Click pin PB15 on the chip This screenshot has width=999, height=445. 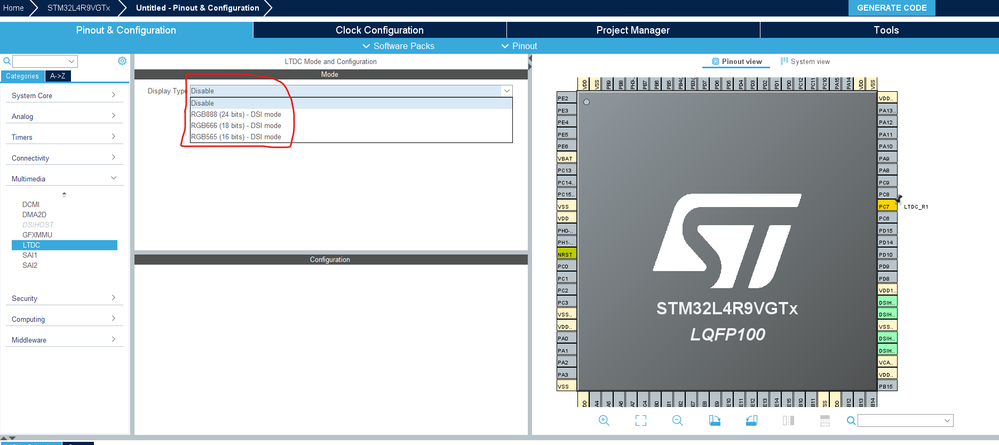tap(887, 386)
